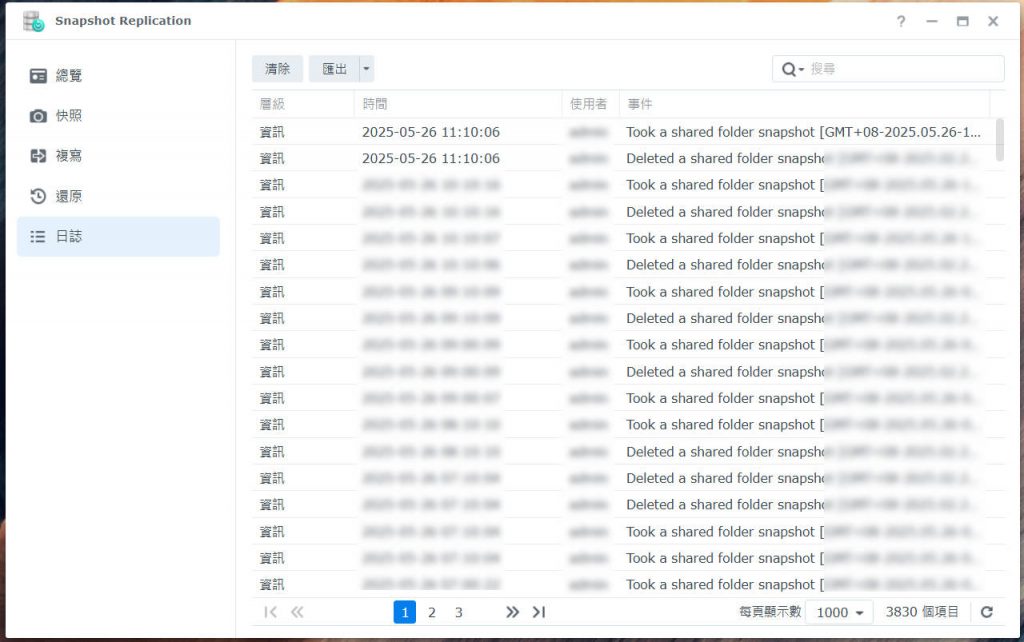Click the 清除 clear button
Viewport: 1024px width, 642px height.
point(278,69)
